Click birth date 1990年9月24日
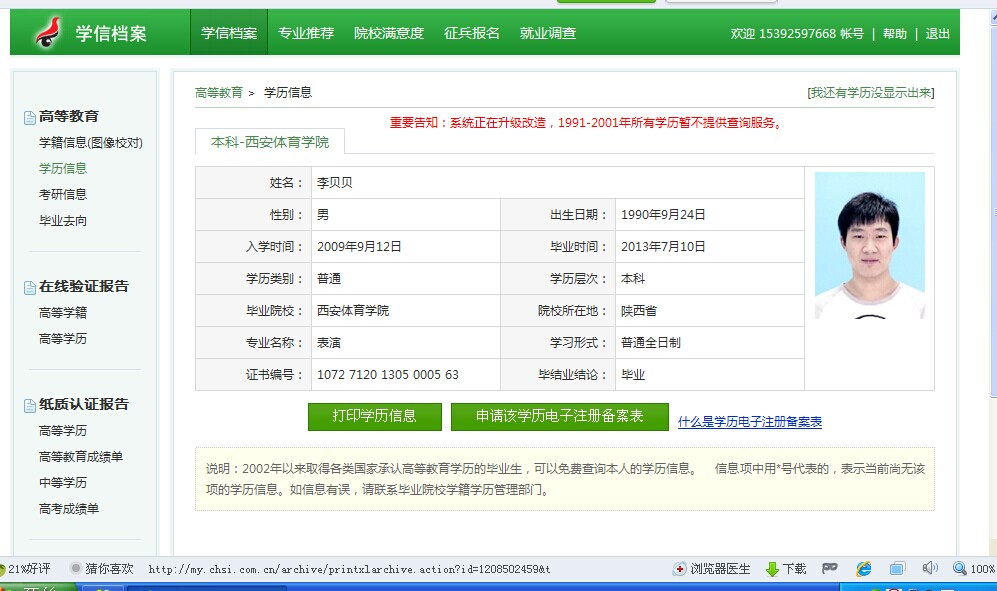Screen dimensions: 997x591 click(x=663, y=215)
